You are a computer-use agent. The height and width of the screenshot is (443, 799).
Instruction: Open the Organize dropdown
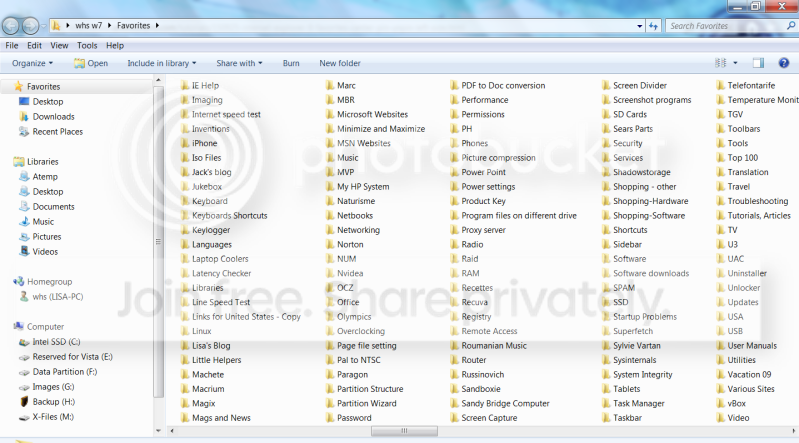32,63
